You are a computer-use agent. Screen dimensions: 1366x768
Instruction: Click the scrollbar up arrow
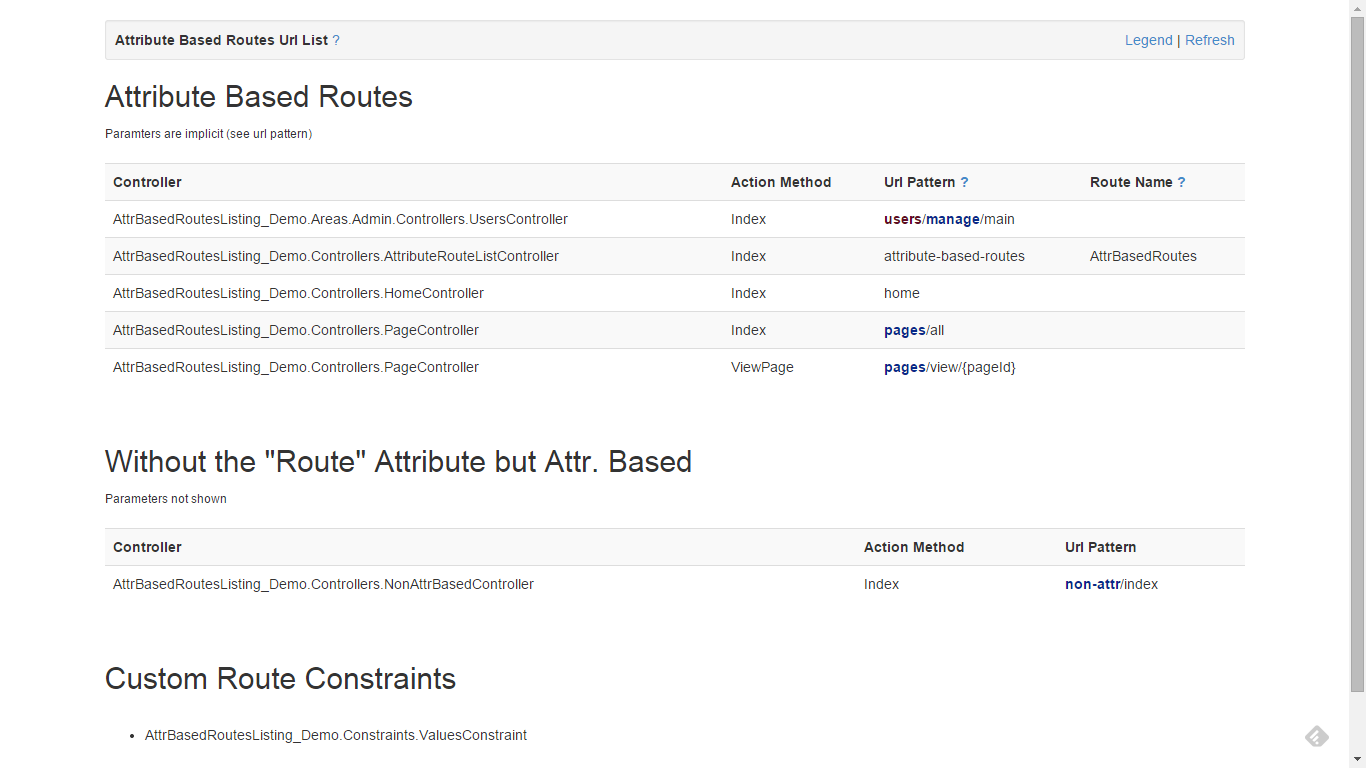point(1357,8)
